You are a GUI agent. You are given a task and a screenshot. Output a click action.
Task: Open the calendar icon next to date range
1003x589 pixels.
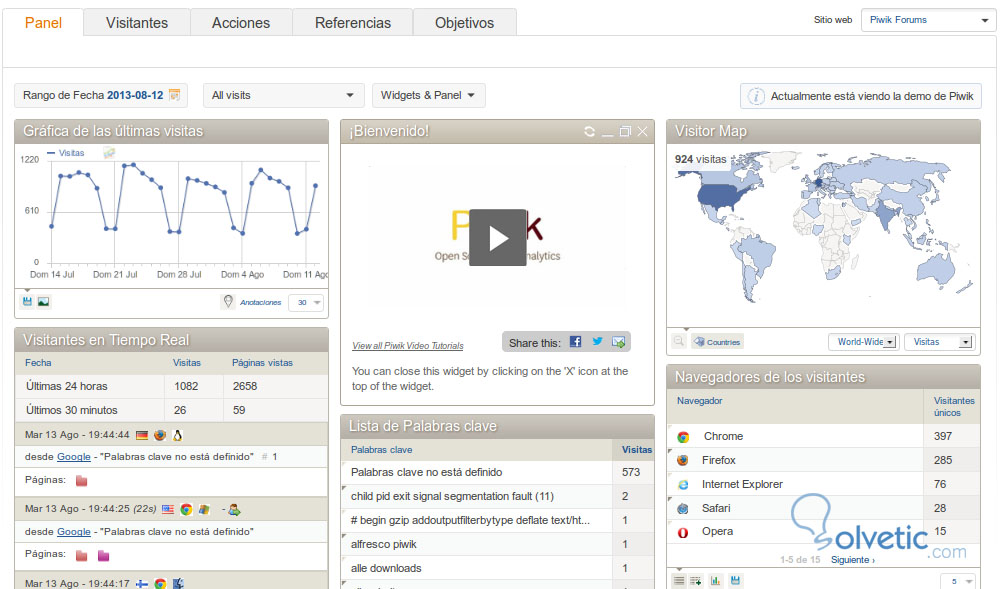(175, 95)
